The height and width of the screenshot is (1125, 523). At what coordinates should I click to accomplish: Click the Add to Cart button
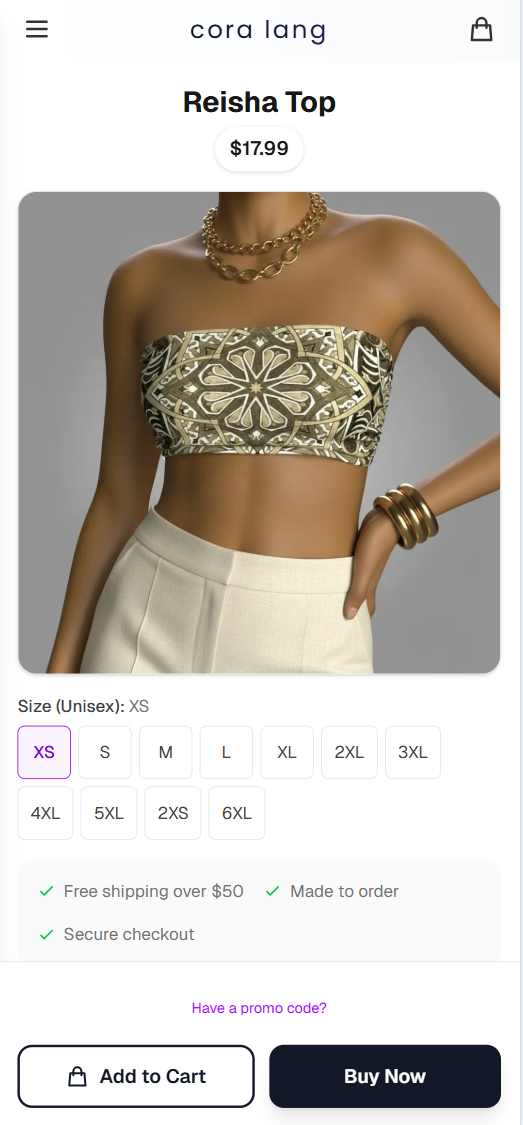pyautogui.click(x=136, y=1076)
